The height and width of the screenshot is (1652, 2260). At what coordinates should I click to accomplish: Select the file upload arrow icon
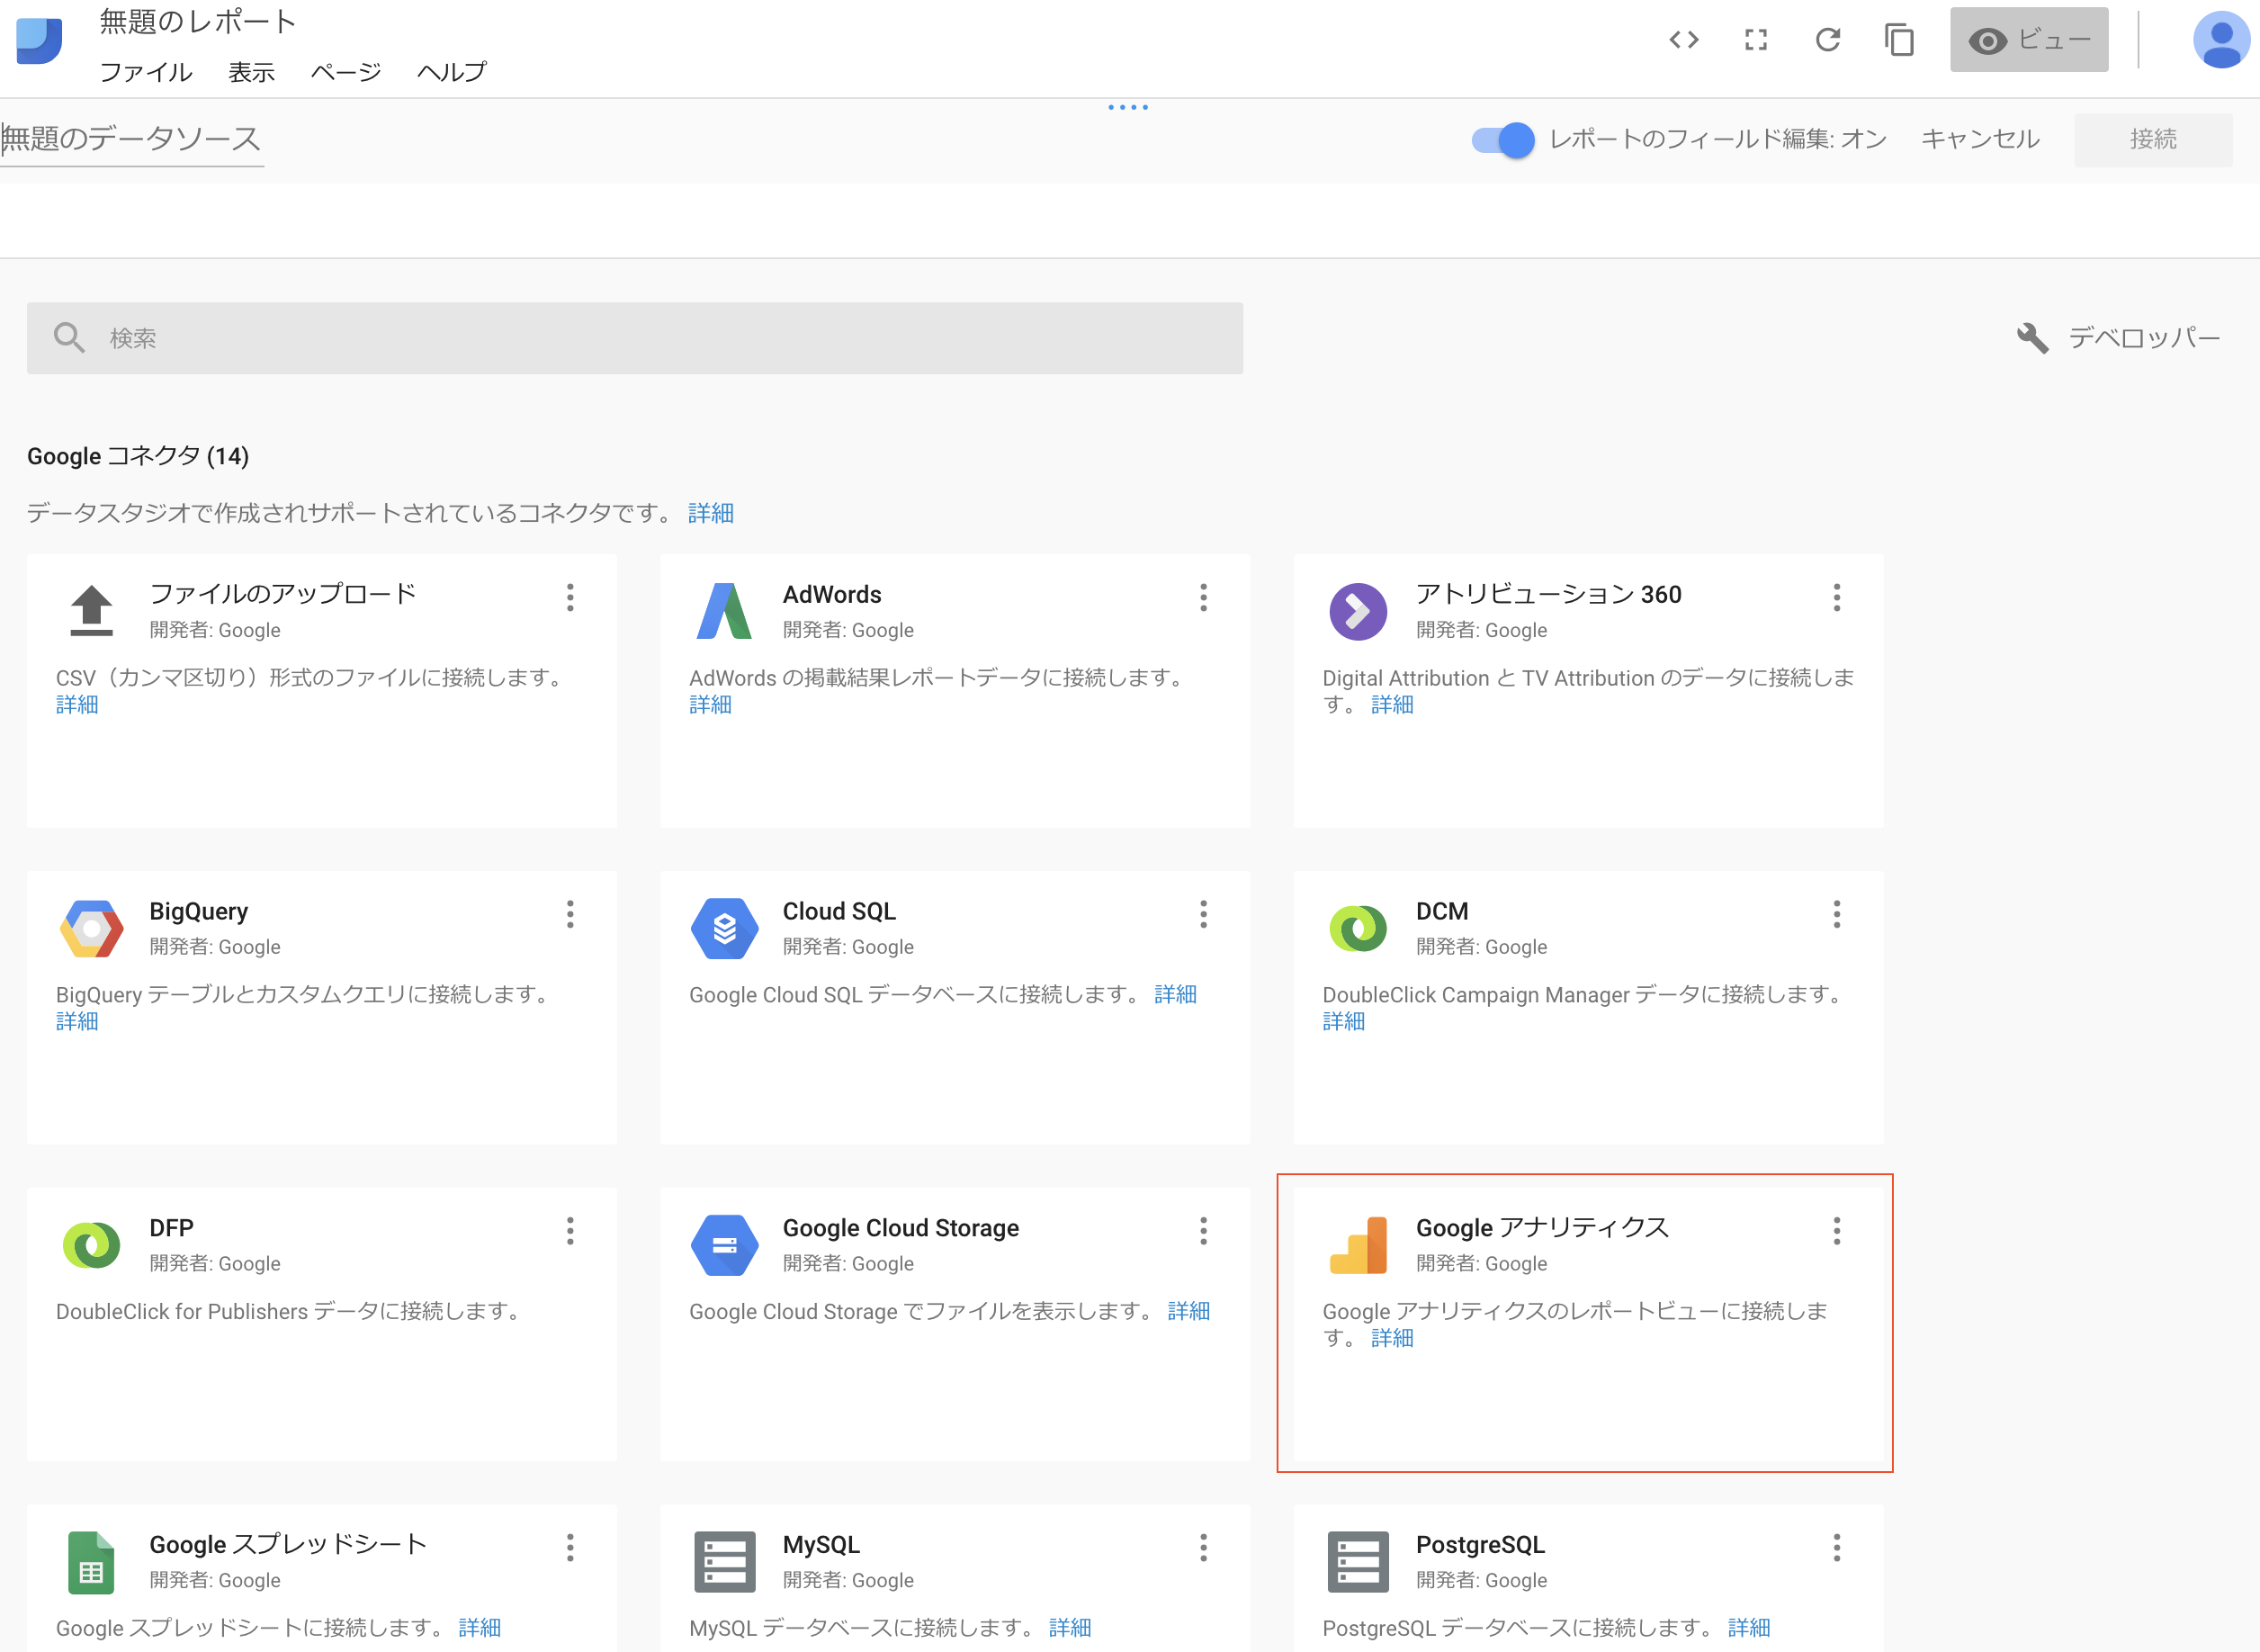(92, 610)
